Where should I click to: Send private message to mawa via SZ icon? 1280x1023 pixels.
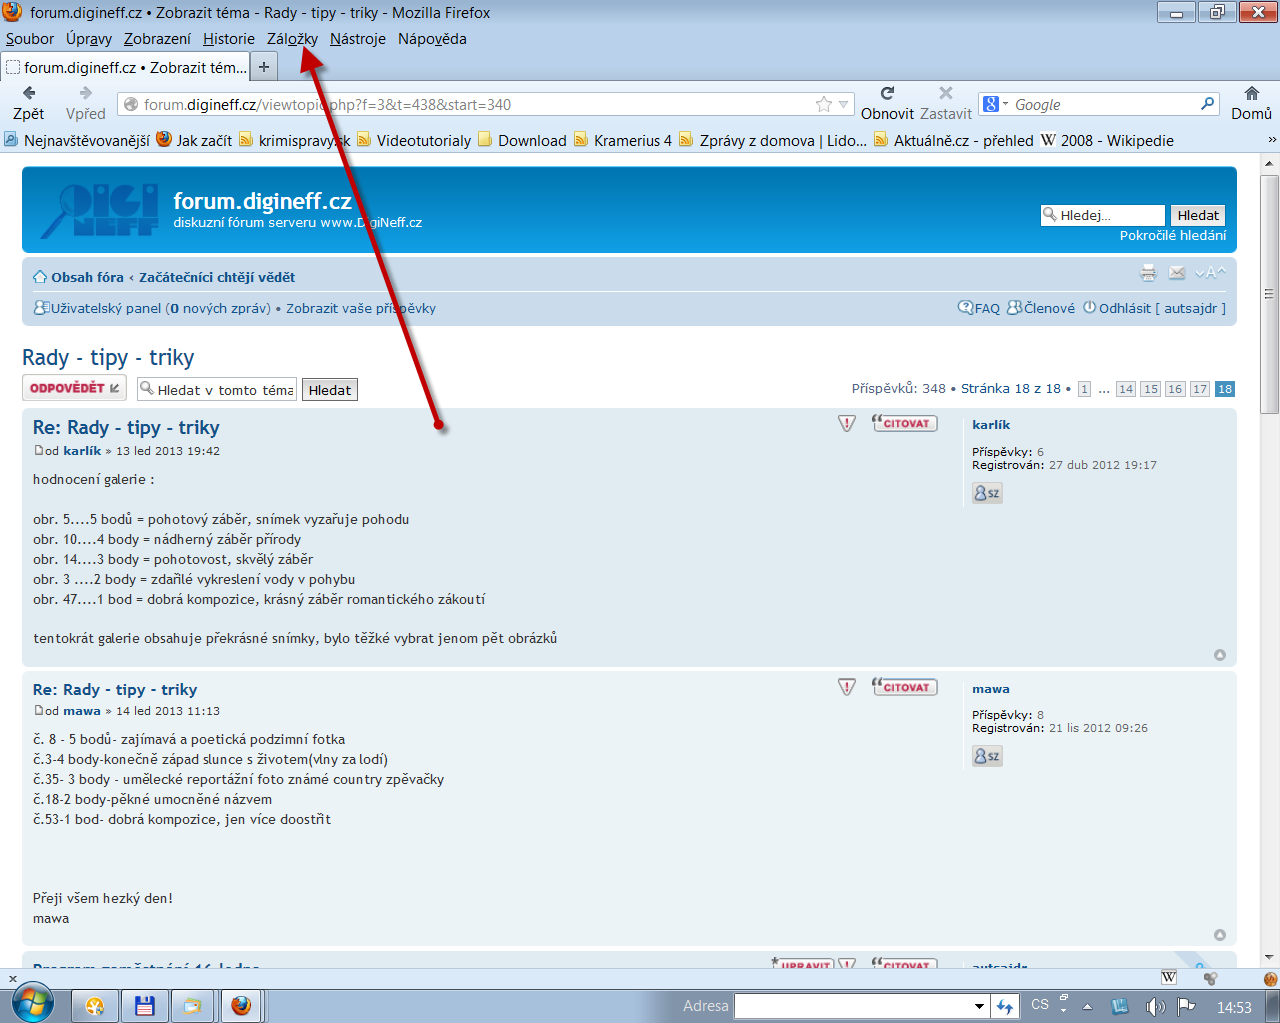point(987,756)
